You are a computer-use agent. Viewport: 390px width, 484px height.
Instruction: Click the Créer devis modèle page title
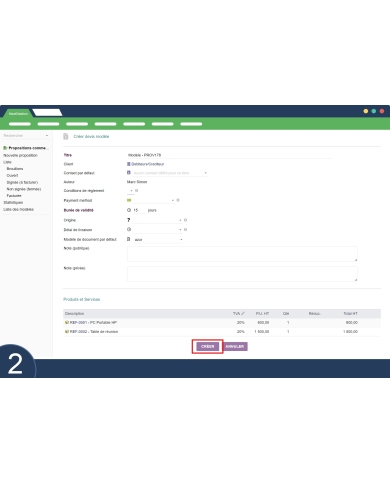click(91, 136)
